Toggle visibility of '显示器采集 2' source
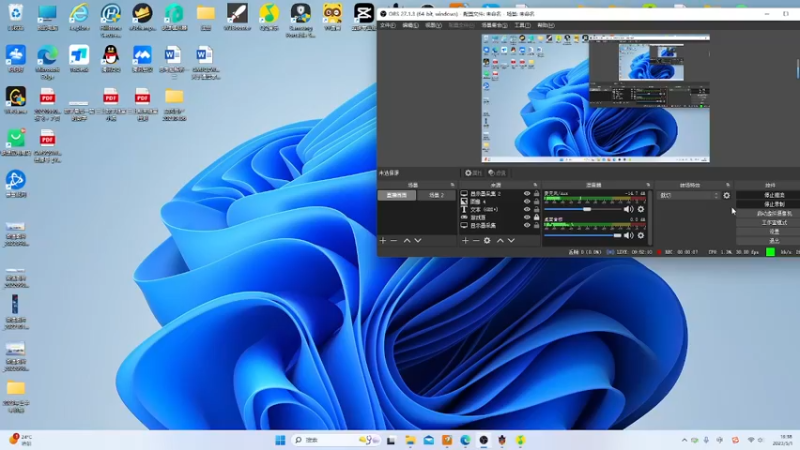Image resolution: width=800 pixels, height=450 pixels. 527,193
